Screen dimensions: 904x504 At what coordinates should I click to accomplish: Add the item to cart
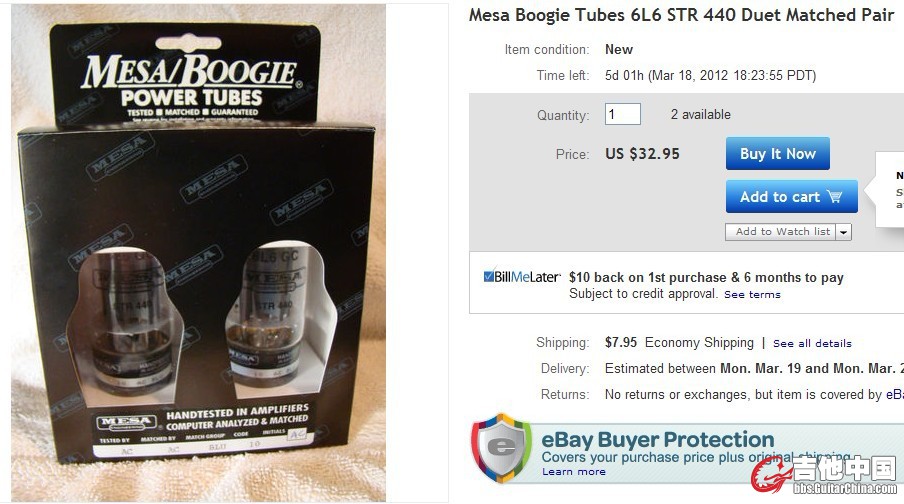(792, 197)
